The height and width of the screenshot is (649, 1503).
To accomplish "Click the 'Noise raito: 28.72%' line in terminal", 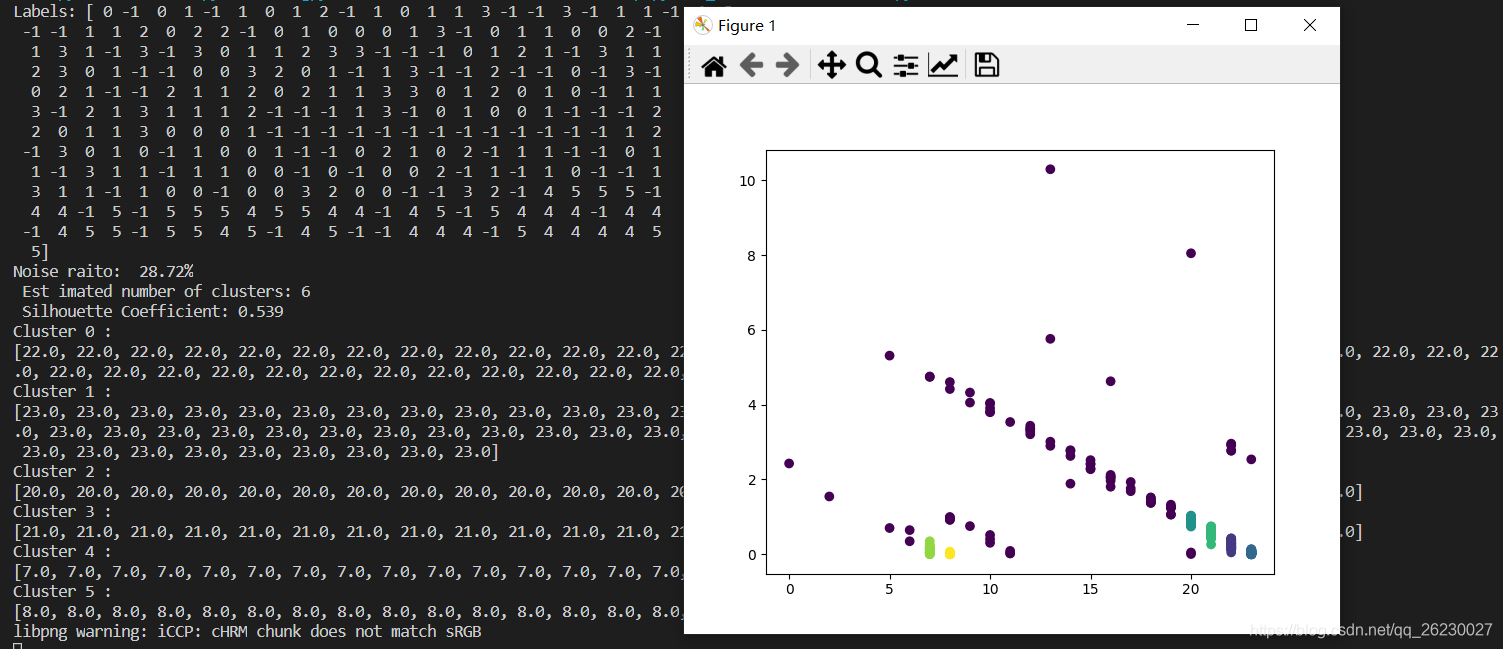I will [x=103, y=271].
